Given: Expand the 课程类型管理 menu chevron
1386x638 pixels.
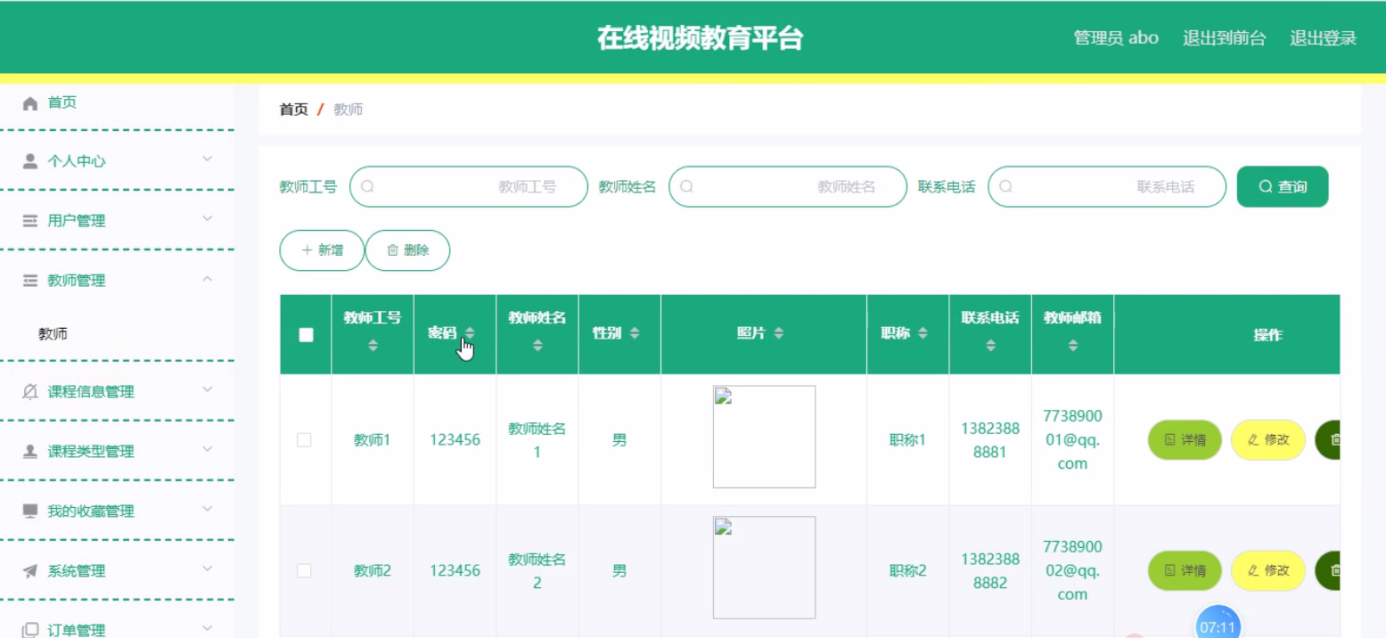Looking at the screenshot, I should coord(207,450).
